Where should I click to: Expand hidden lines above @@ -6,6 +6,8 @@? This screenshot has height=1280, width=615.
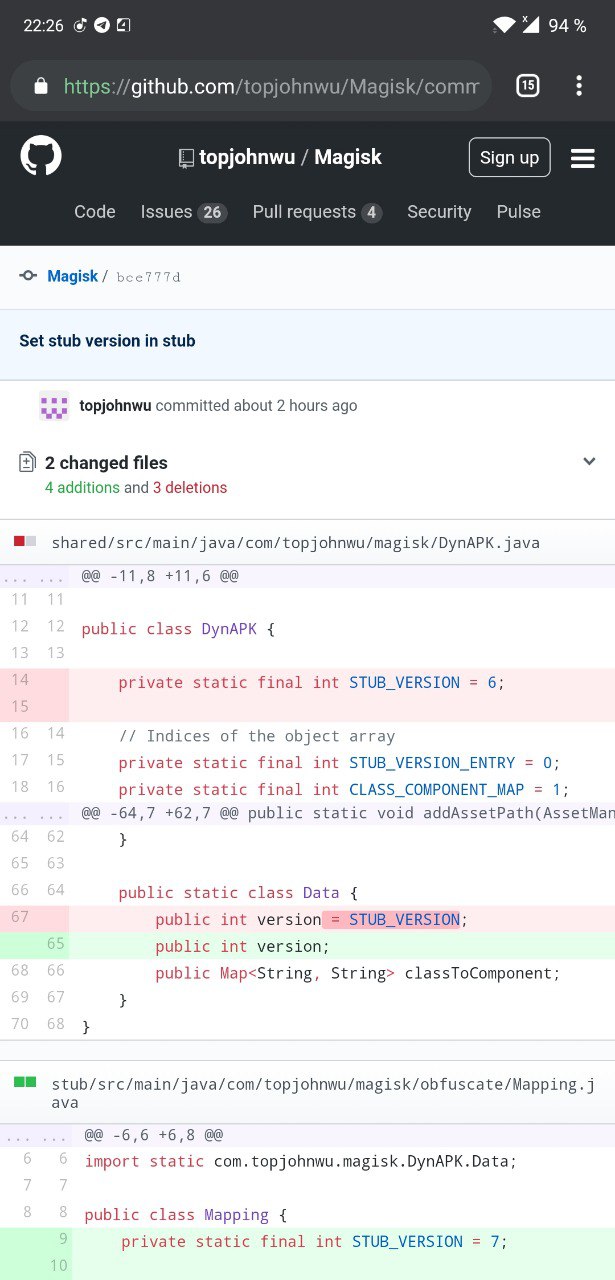point(35,1135)
